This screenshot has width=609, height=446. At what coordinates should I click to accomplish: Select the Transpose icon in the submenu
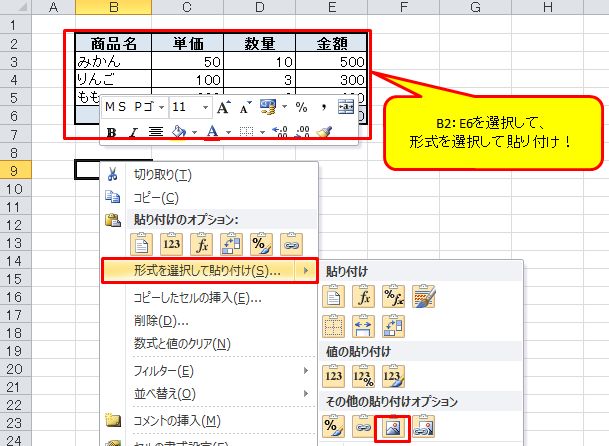(393, 326)
